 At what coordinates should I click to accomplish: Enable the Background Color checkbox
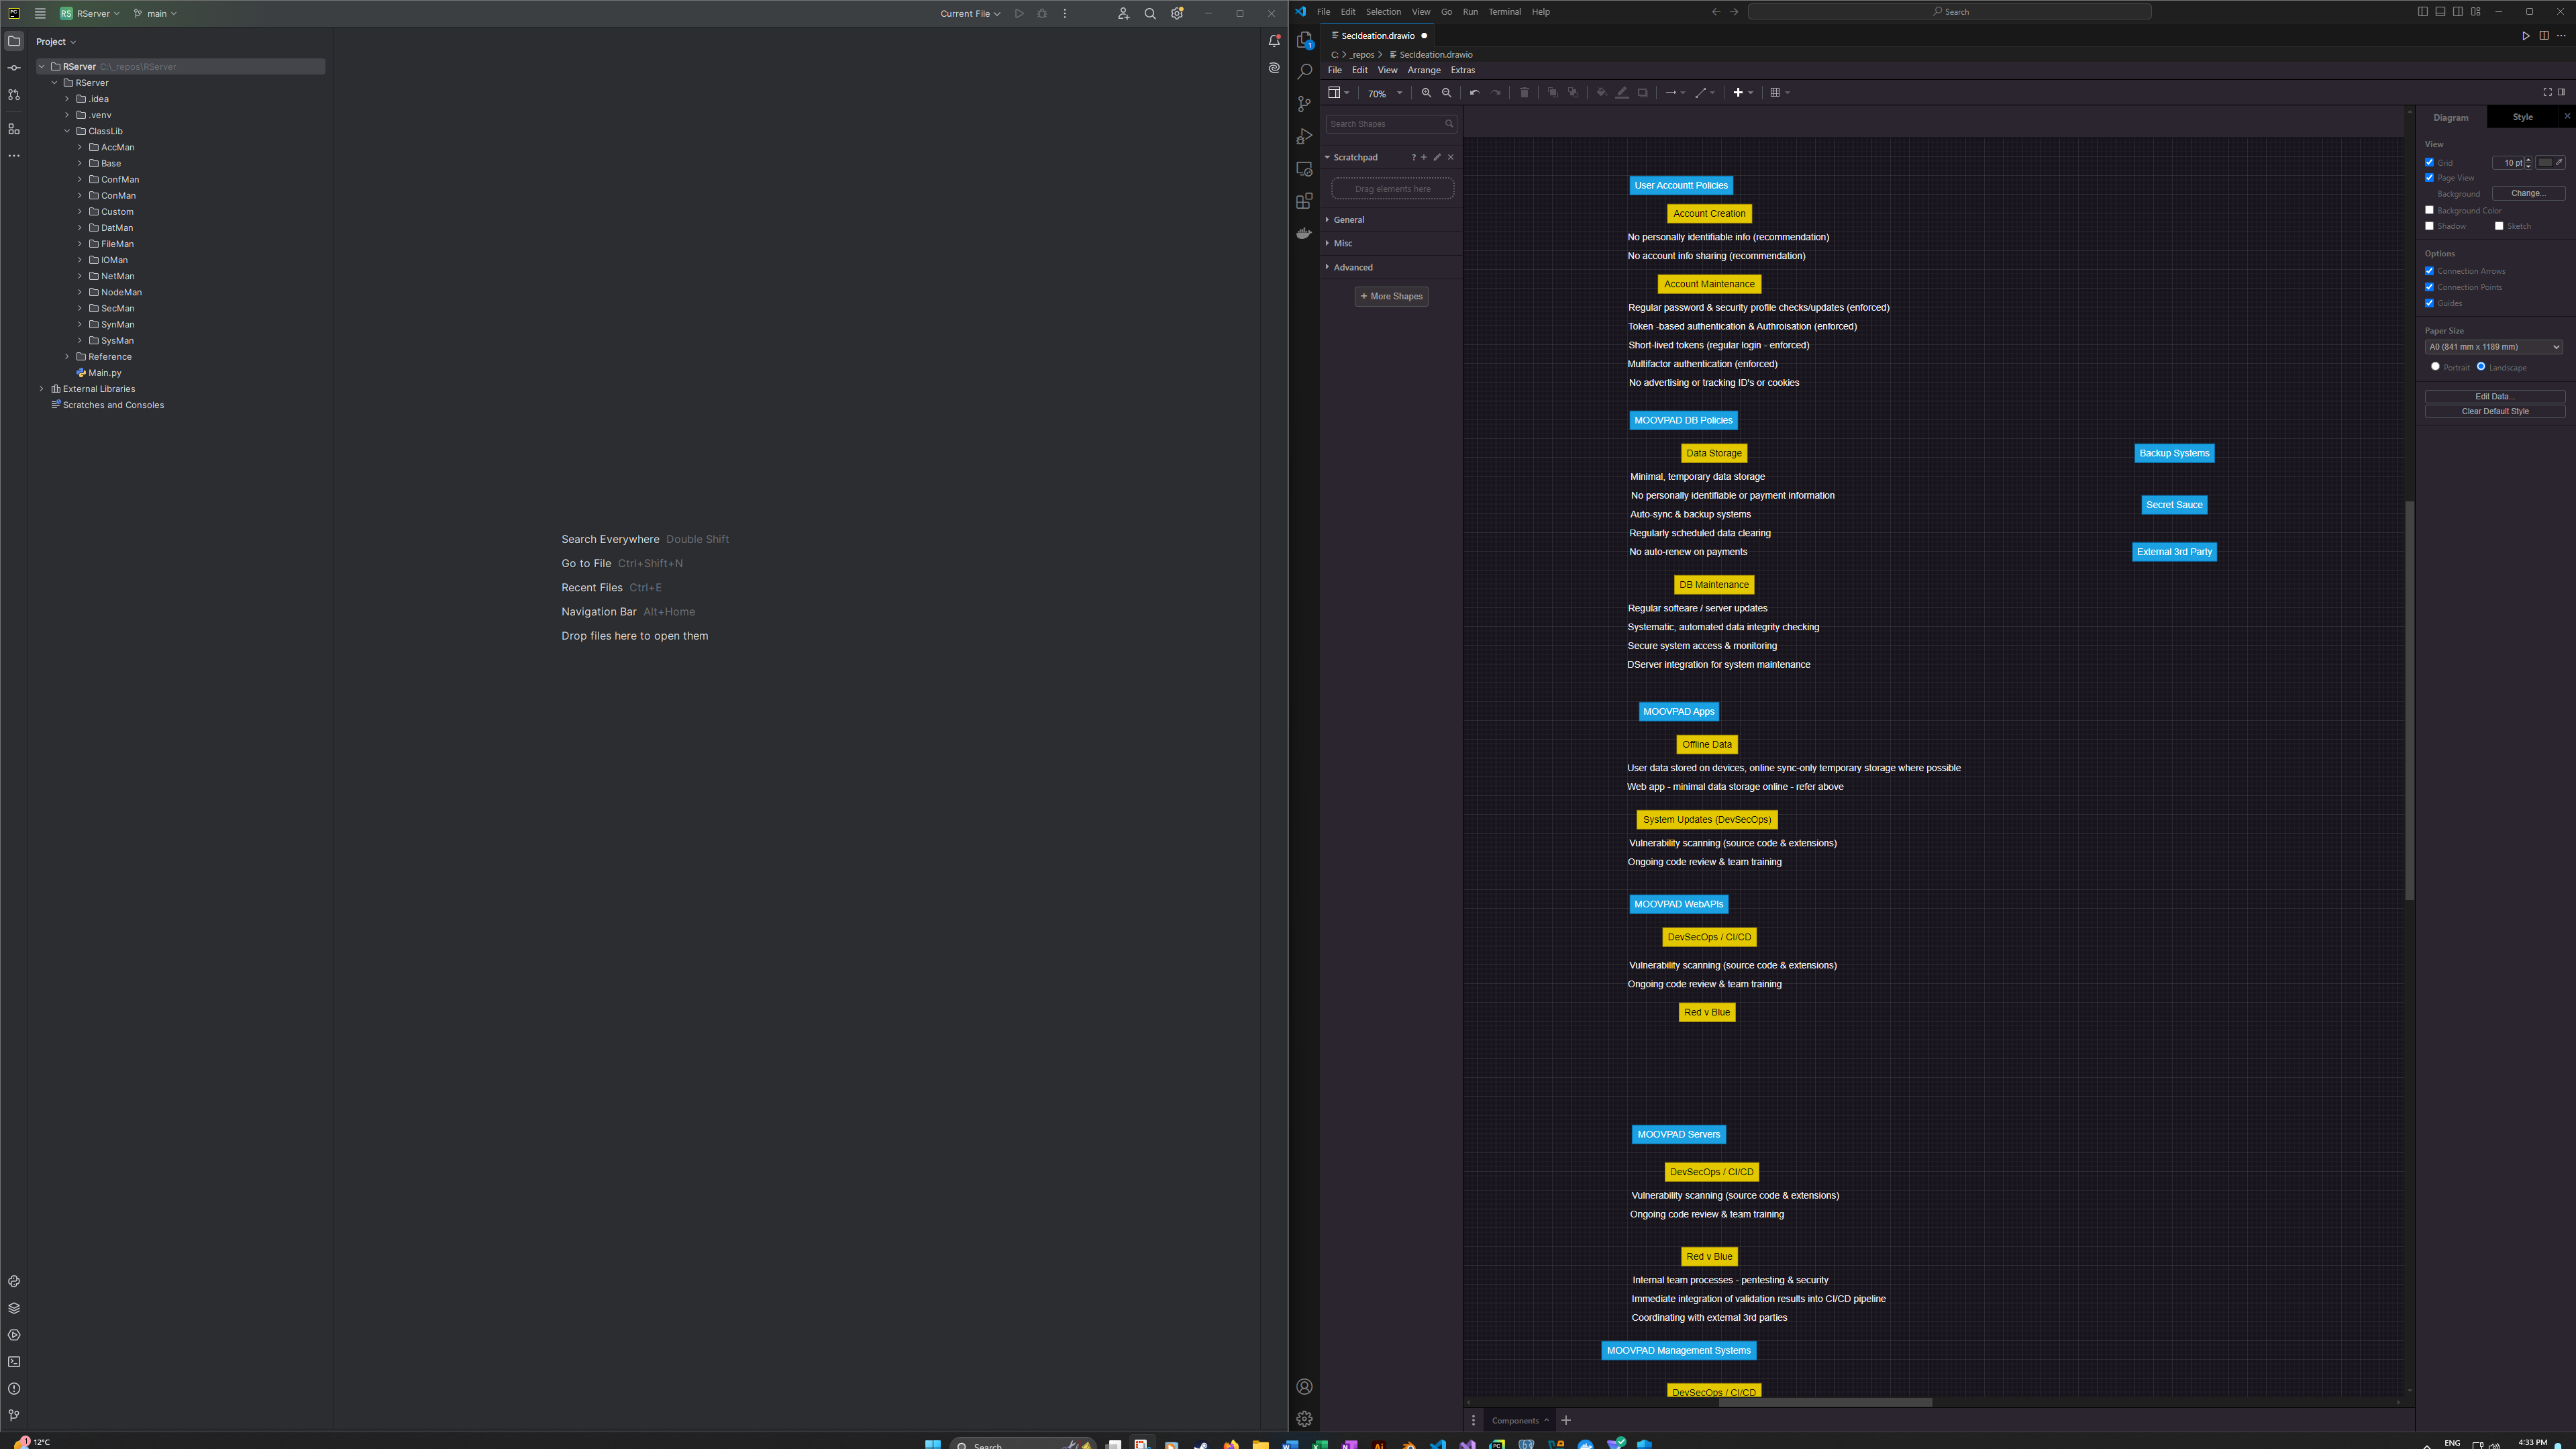coord(2430,210)
